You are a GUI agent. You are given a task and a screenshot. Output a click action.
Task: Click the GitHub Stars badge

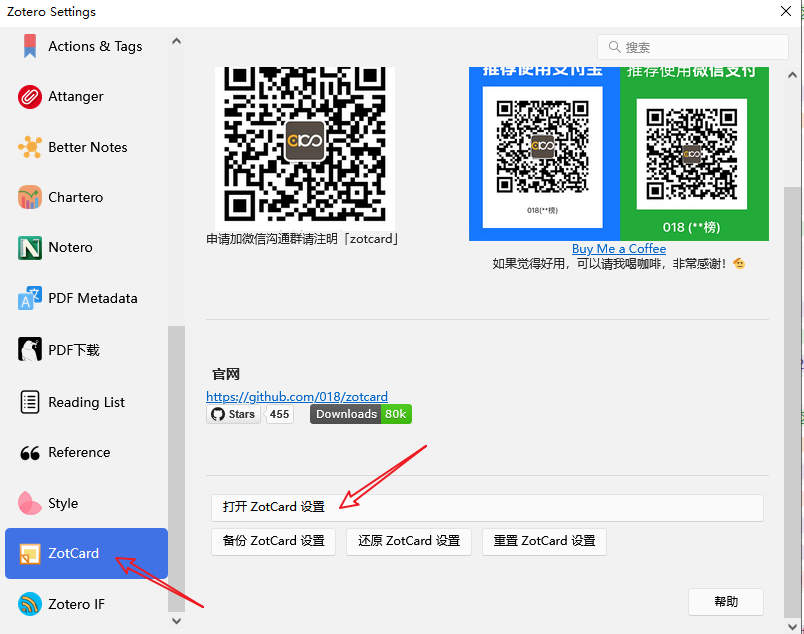[233, 414]
